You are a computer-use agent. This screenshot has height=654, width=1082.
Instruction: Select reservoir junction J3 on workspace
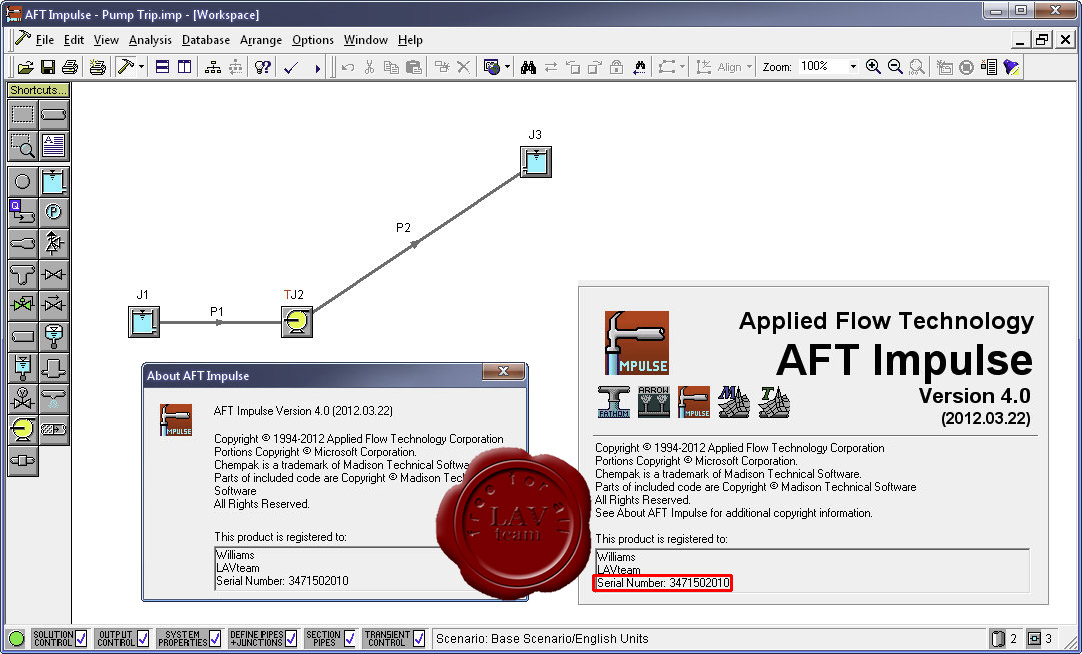pos(535,162)
